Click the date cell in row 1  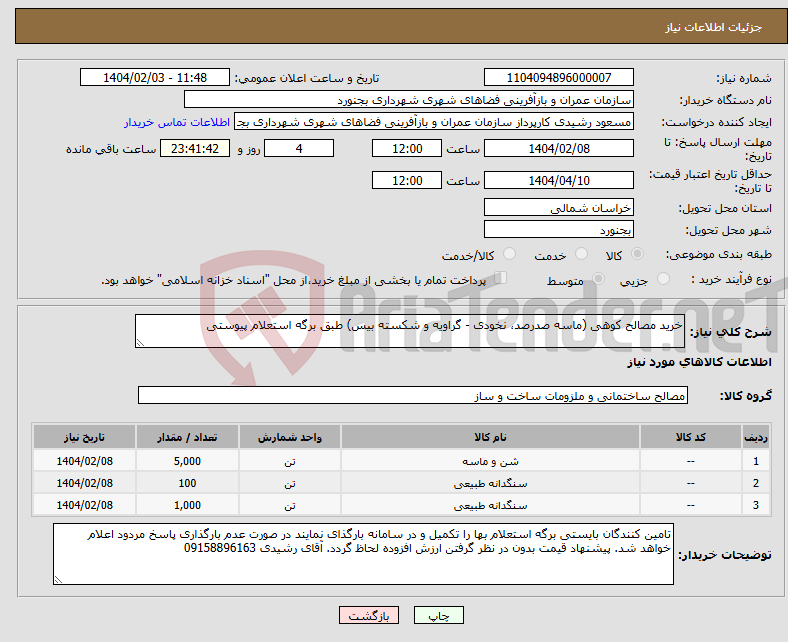84,461
